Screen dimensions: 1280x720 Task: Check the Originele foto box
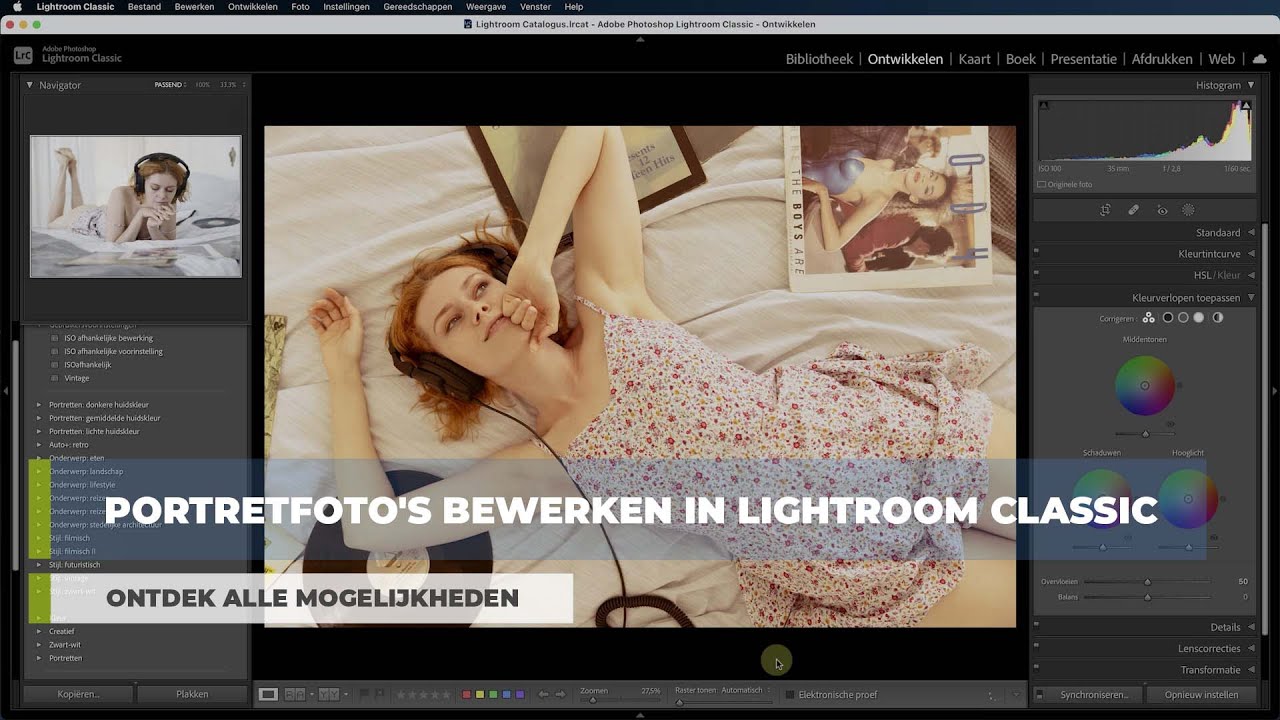(x=1042, y=185)
